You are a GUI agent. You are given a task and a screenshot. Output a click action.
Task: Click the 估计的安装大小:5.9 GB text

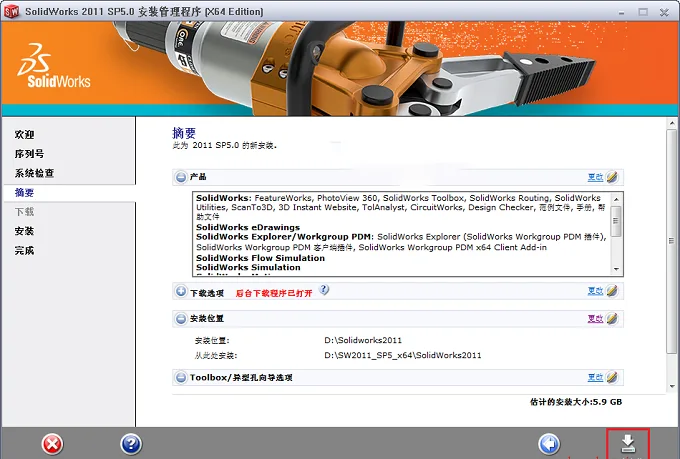pos(576,402)
